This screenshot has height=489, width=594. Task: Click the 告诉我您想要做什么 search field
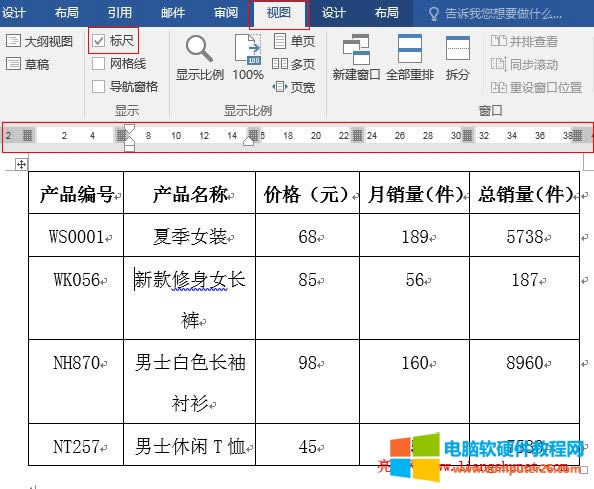point(503,14)
